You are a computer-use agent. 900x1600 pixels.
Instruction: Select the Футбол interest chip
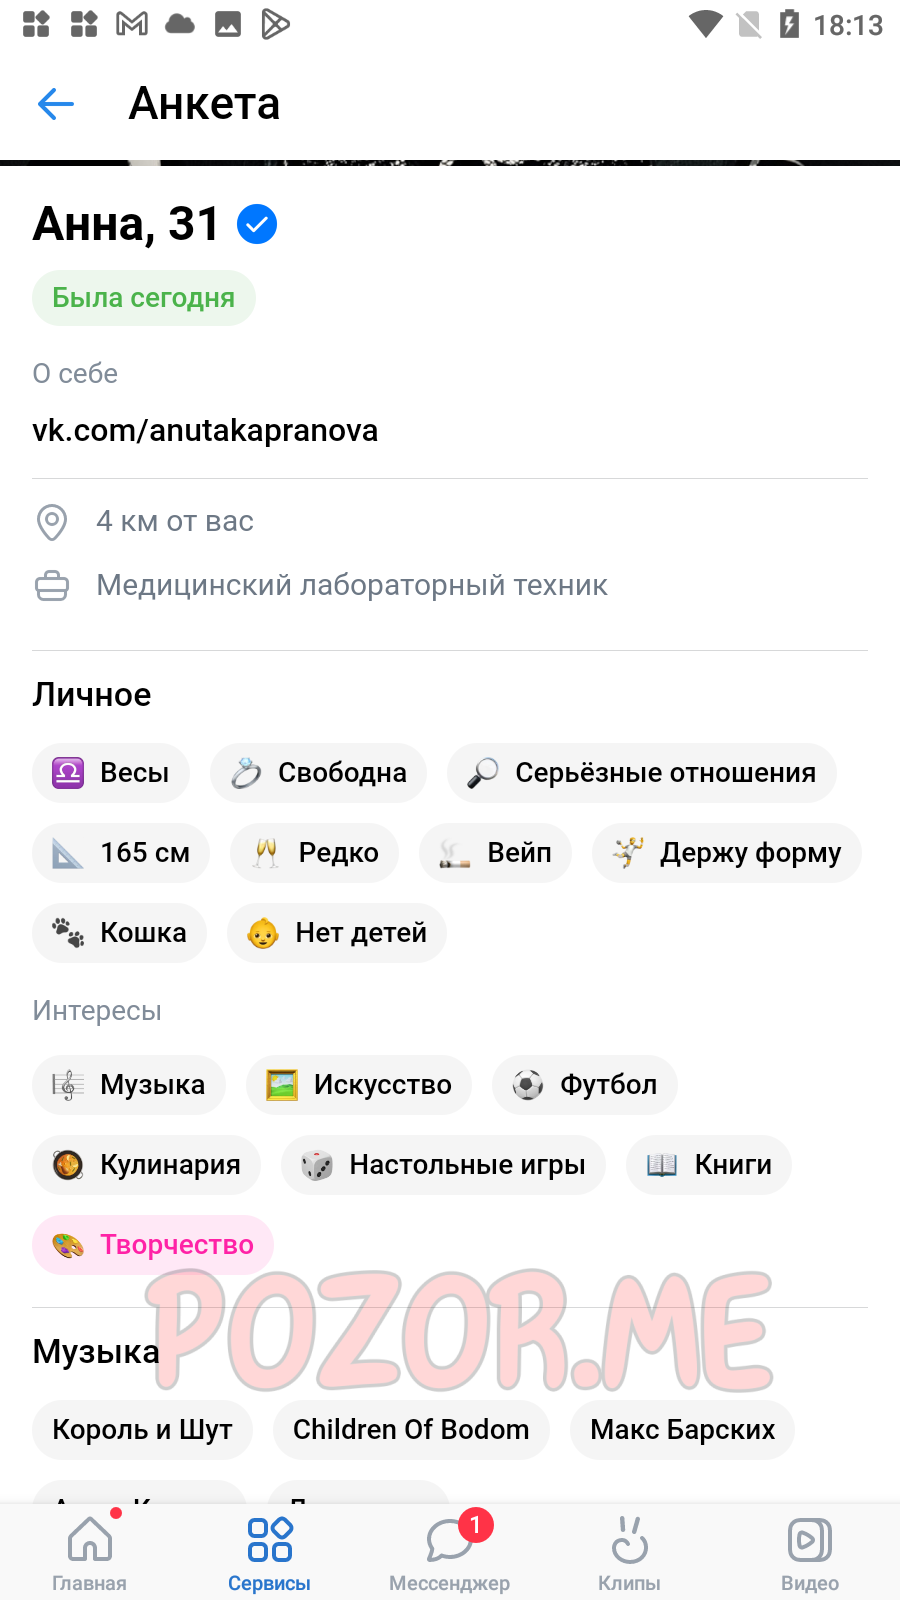tap(584, 1085)
